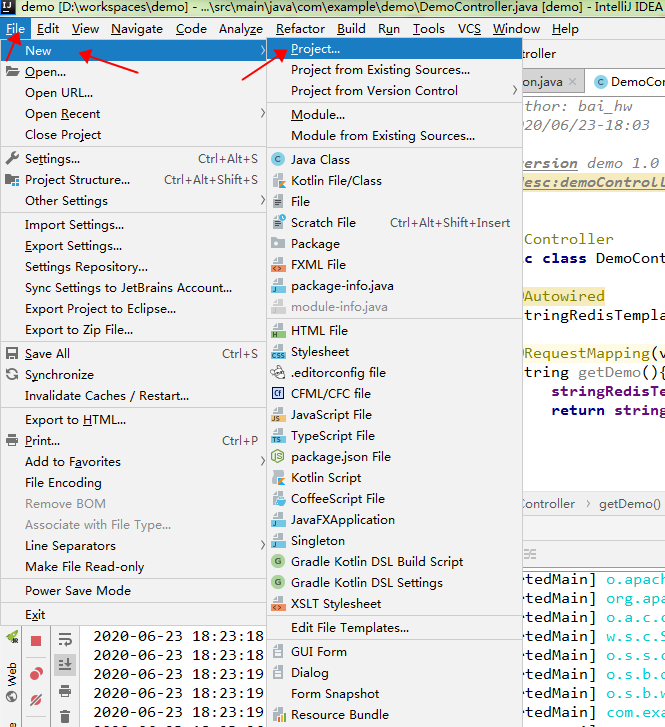
Task: Select Form Snapshot entry
Action: pyautogui.click(x=395, y=694)
